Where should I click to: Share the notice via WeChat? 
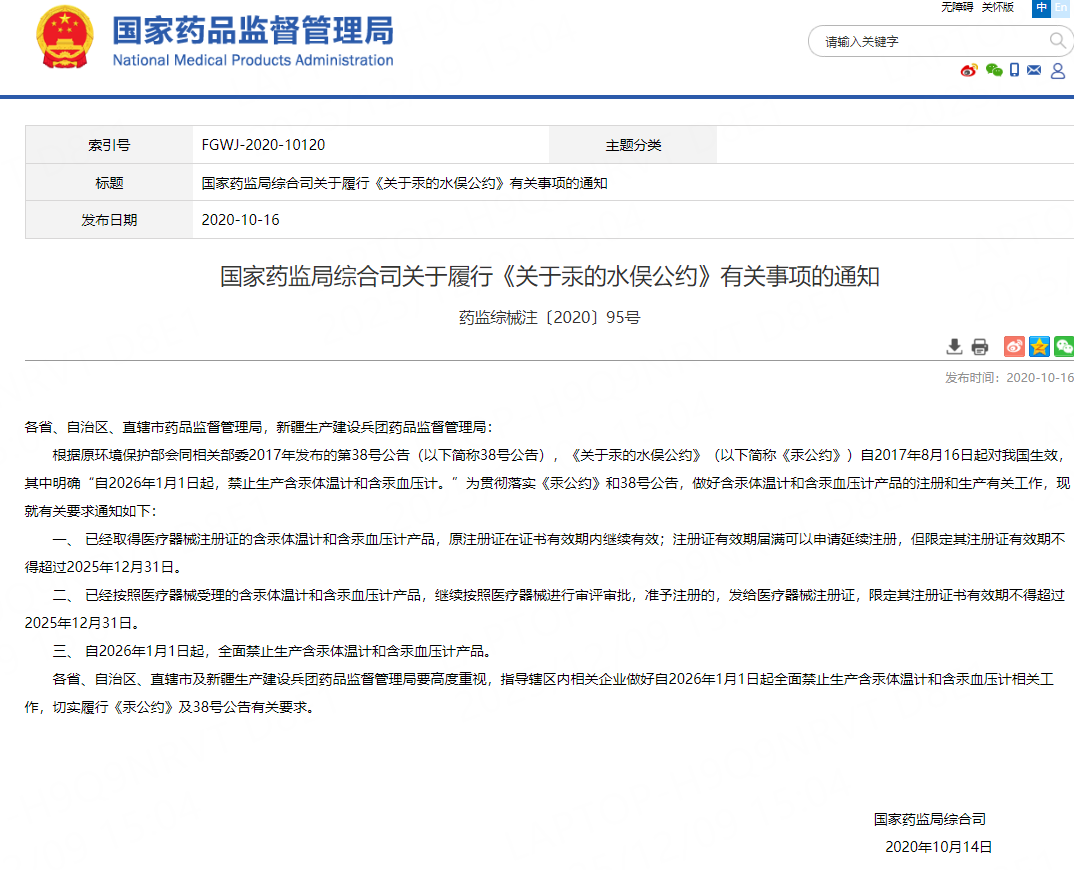tap(1064, 347)
